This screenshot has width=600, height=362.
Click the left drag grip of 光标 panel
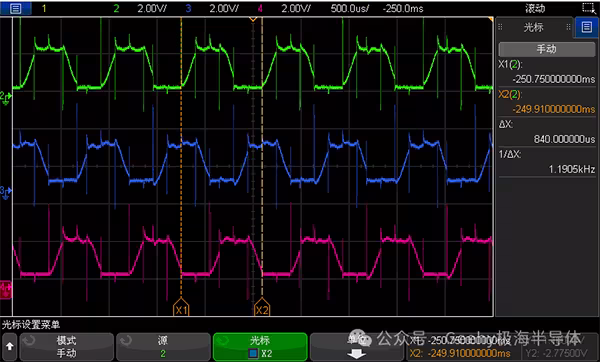point(500,27)
